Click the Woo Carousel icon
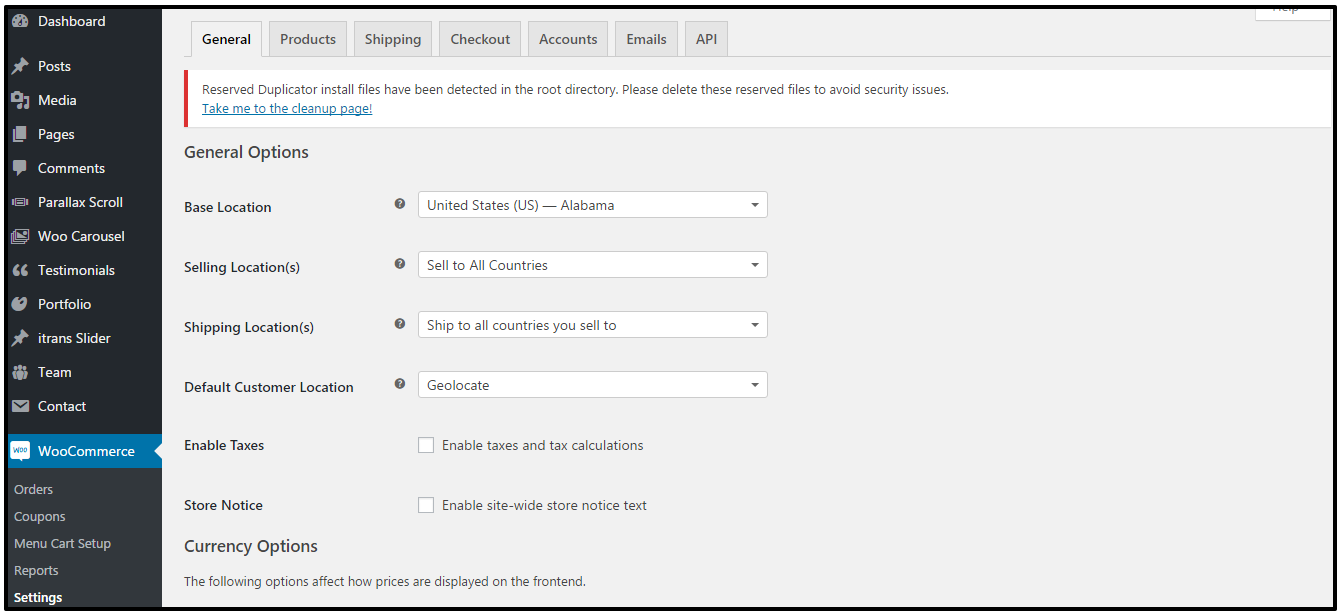 (x=20, y=236)
